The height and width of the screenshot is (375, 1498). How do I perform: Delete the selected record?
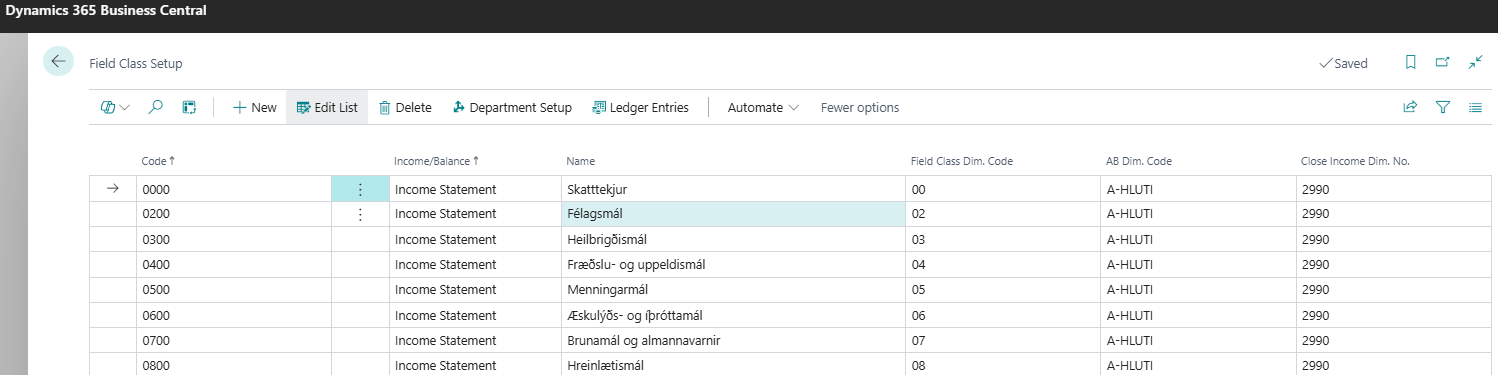405,107
